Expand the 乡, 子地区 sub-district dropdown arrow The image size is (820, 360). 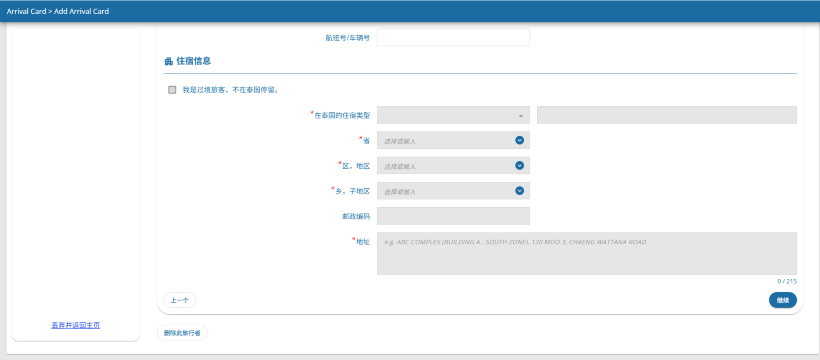pyautogui.click(x=519, y=190)
